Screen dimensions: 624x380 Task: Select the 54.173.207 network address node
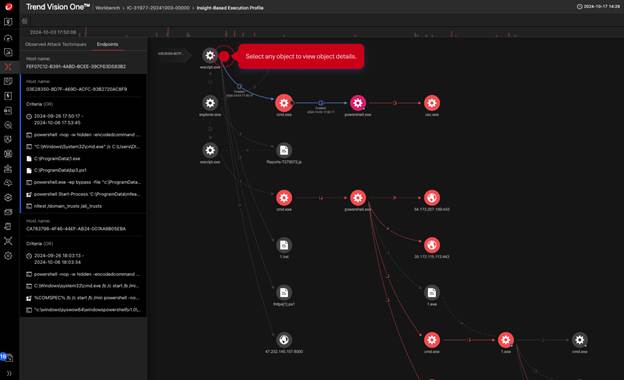click(432, 198)
